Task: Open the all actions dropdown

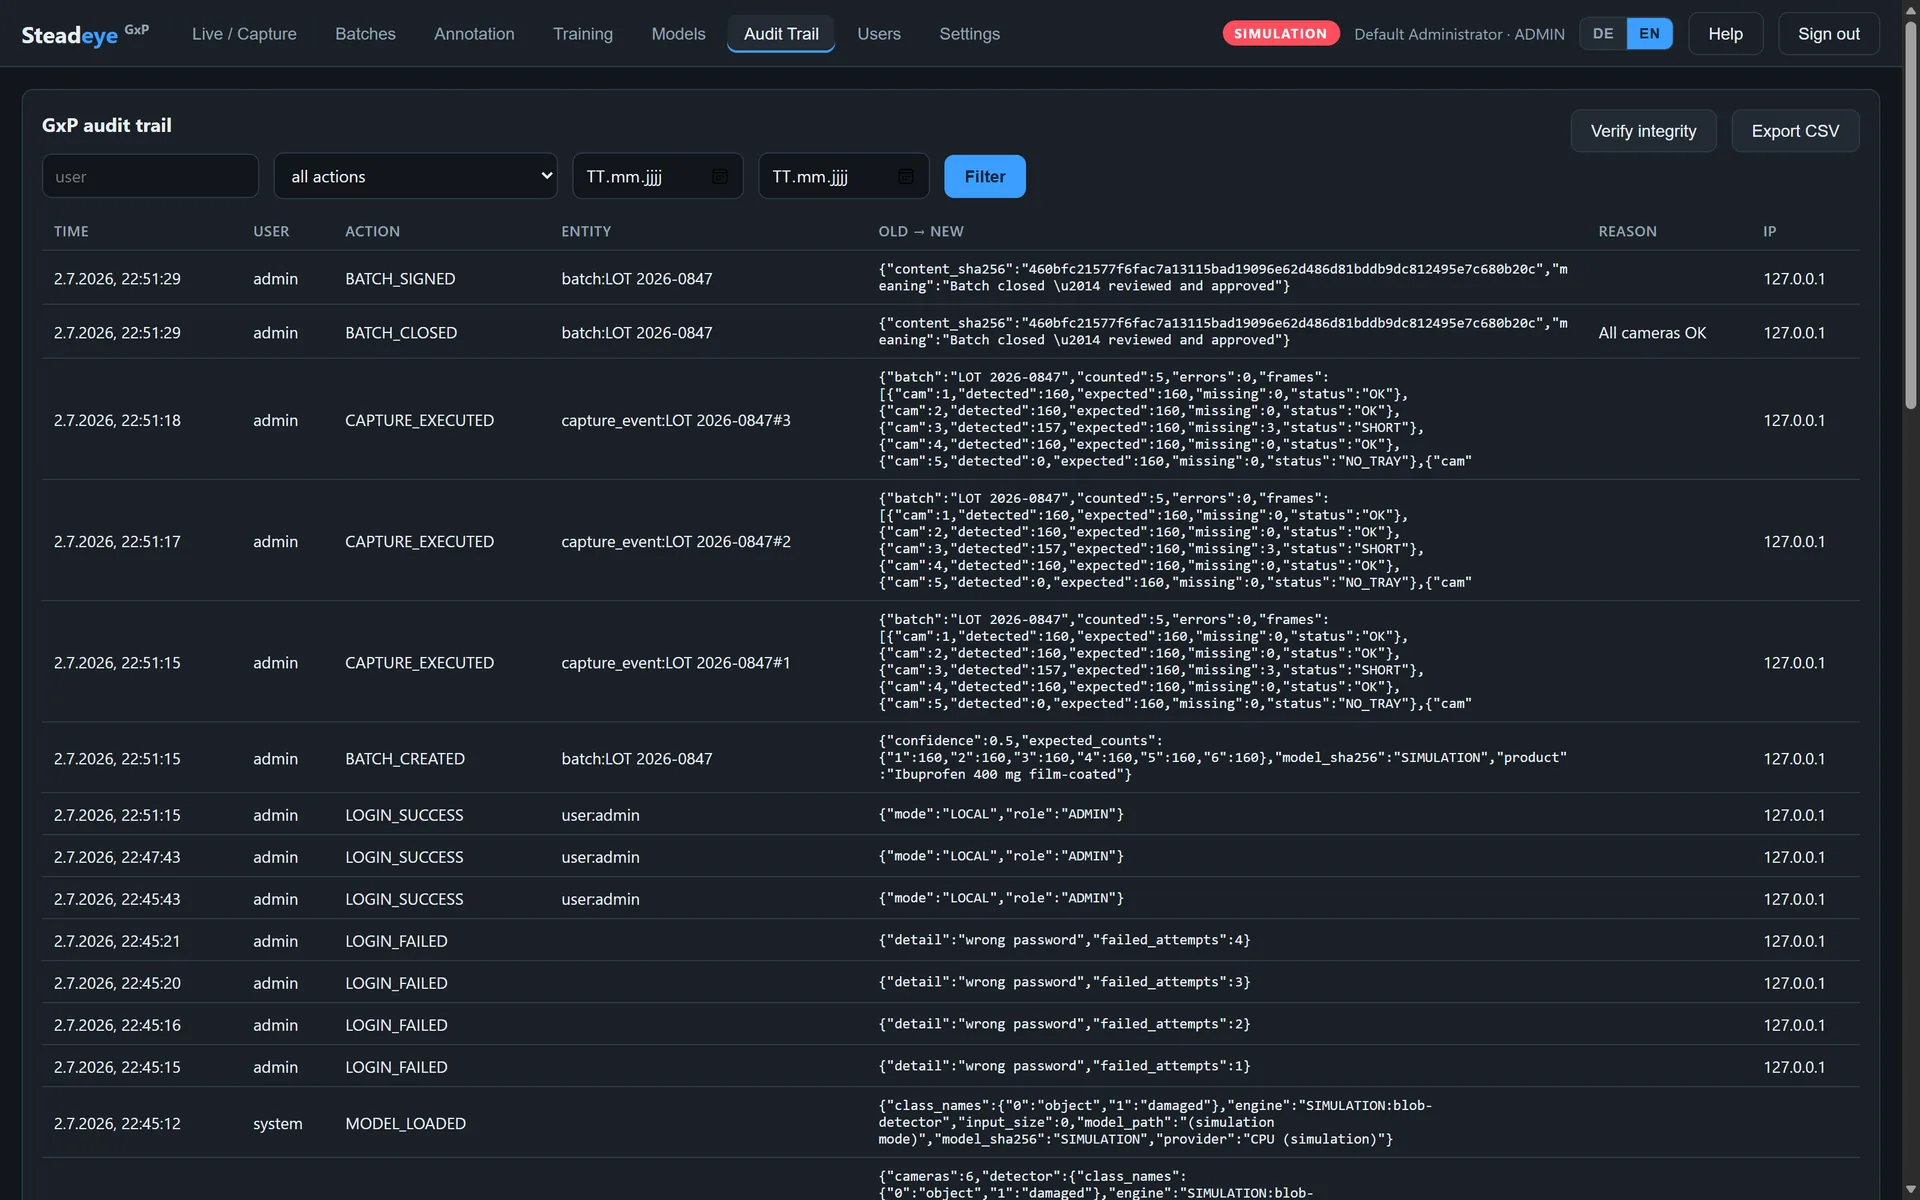Action: pos(415,176)
